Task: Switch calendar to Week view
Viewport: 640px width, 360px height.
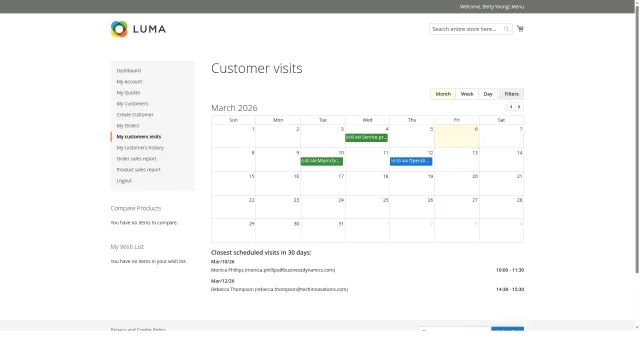Action: (467, 94)
